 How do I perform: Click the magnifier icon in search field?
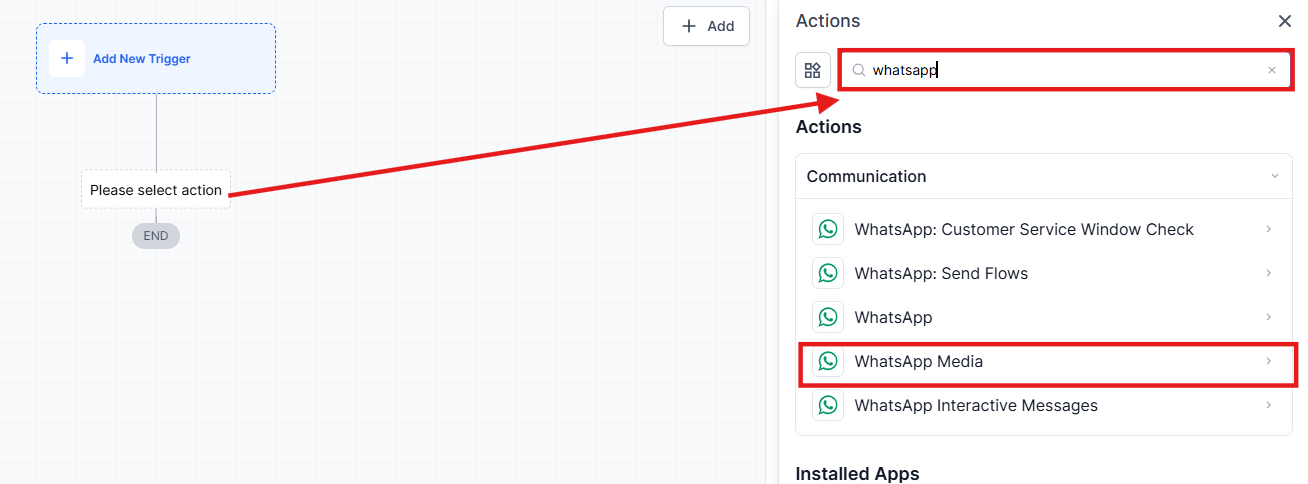[x=858, y=70]
